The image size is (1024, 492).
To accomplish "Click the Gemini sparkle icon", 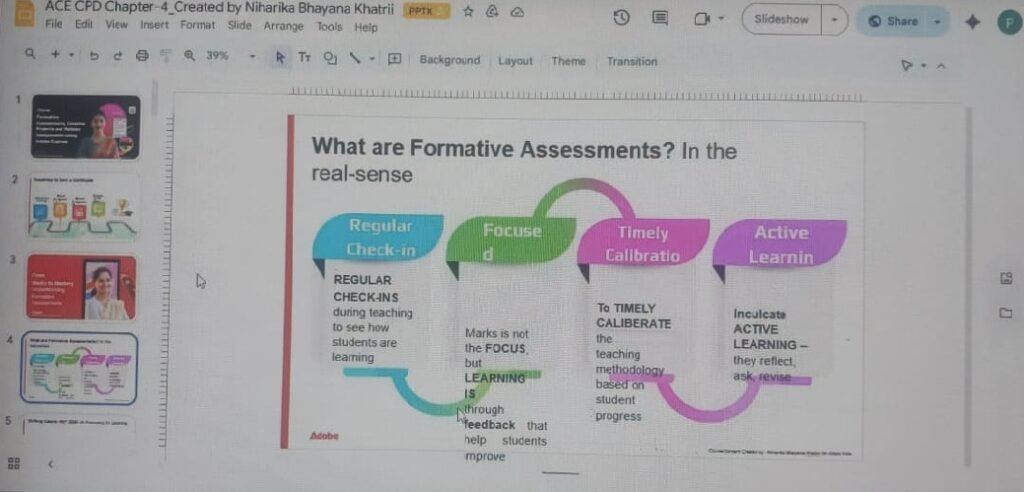I will pyautogui.click(x=971, y=21).
